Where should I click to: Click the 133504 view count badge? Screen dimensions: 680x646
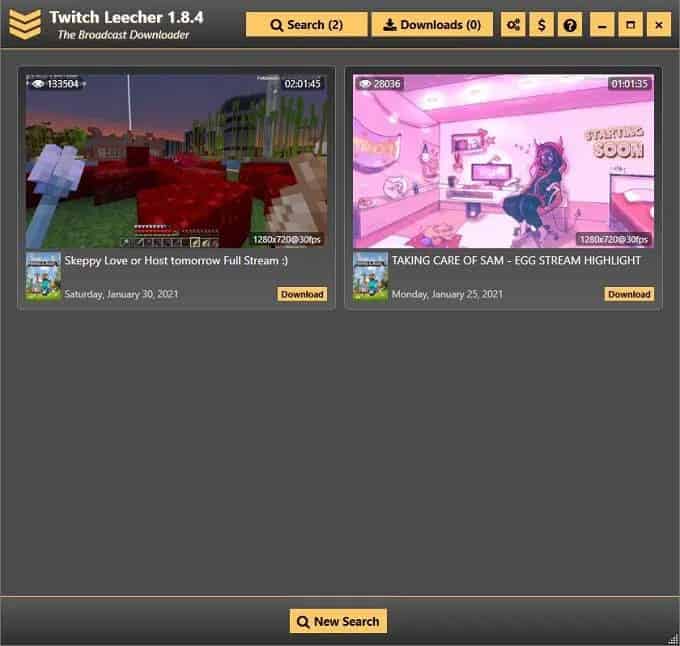click(x=56, y=84)
